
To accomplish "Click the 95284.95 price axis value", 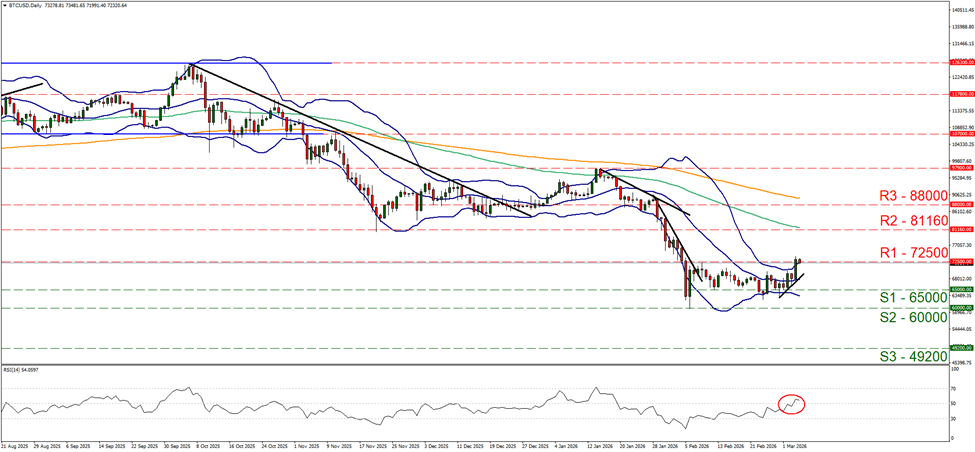I will [961, 178].
